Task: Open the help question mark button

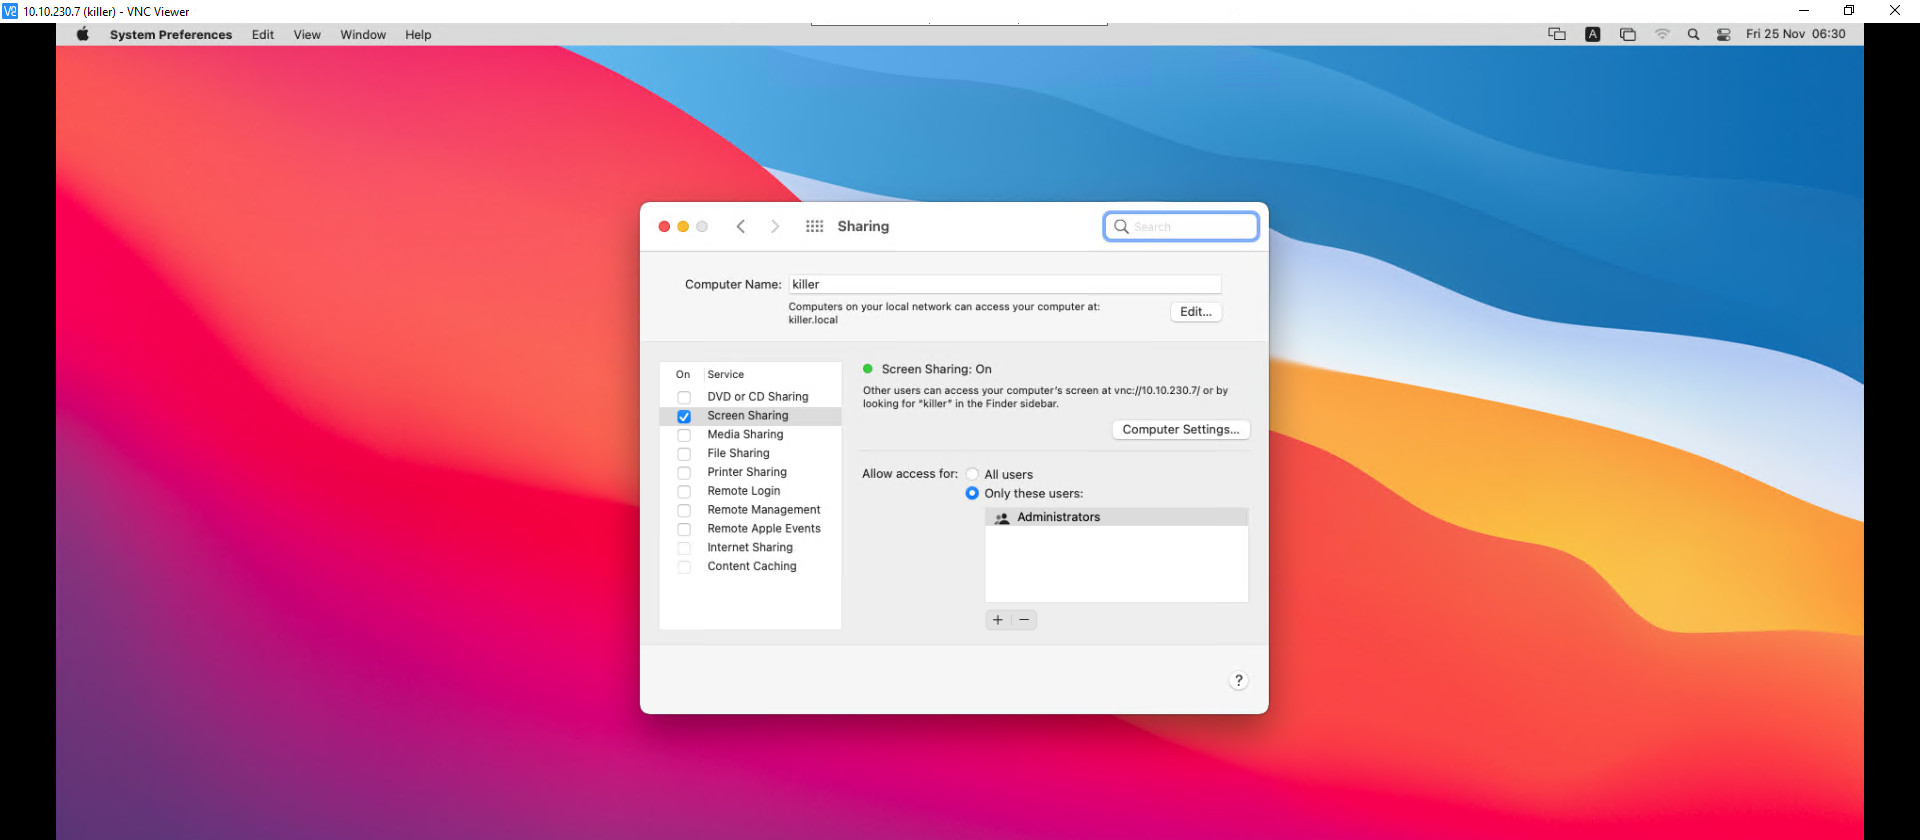Action: click(1239, 680)
